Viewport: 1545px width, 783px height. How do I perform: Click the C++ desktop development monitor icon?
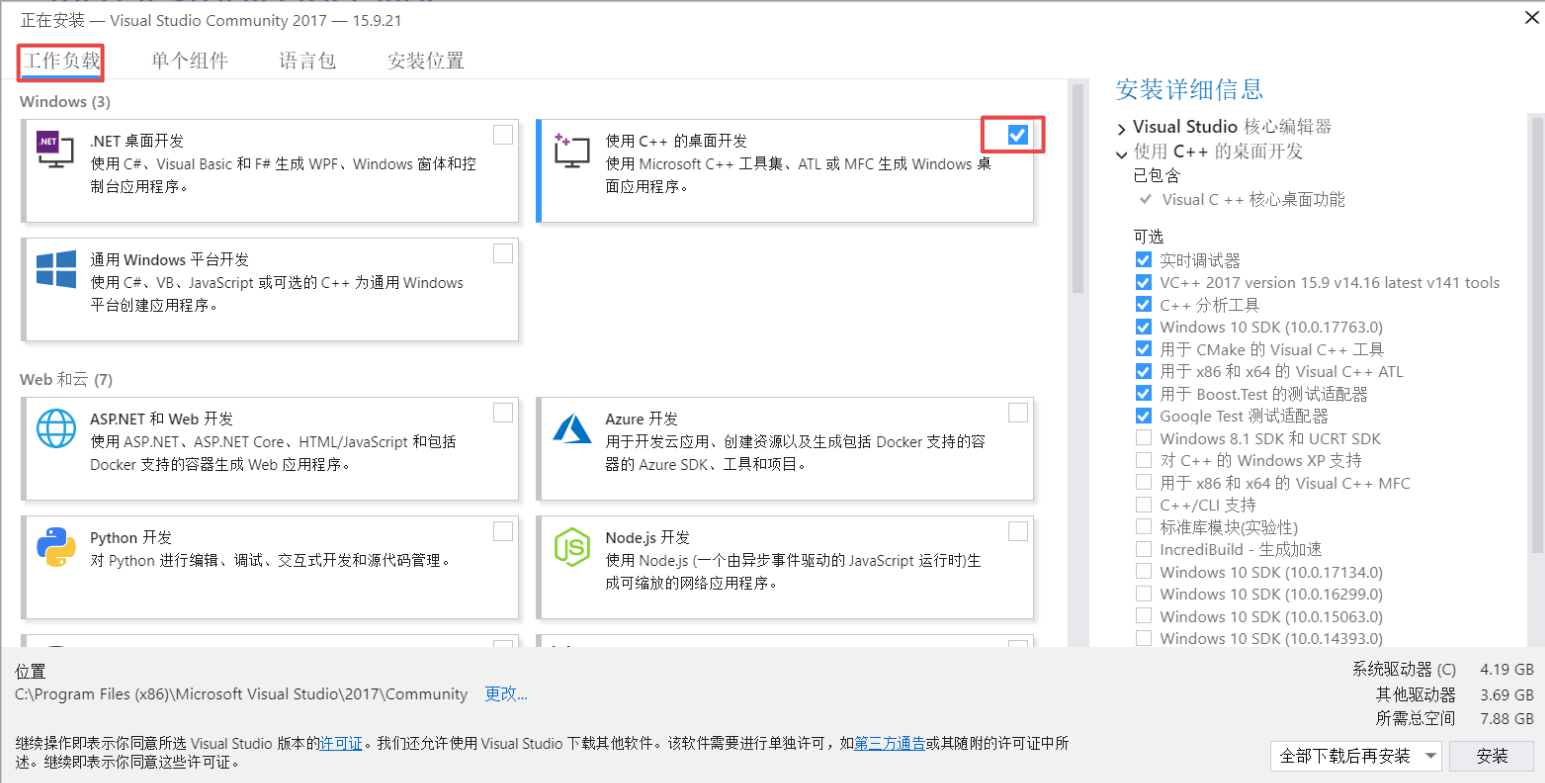click(572, 151)
